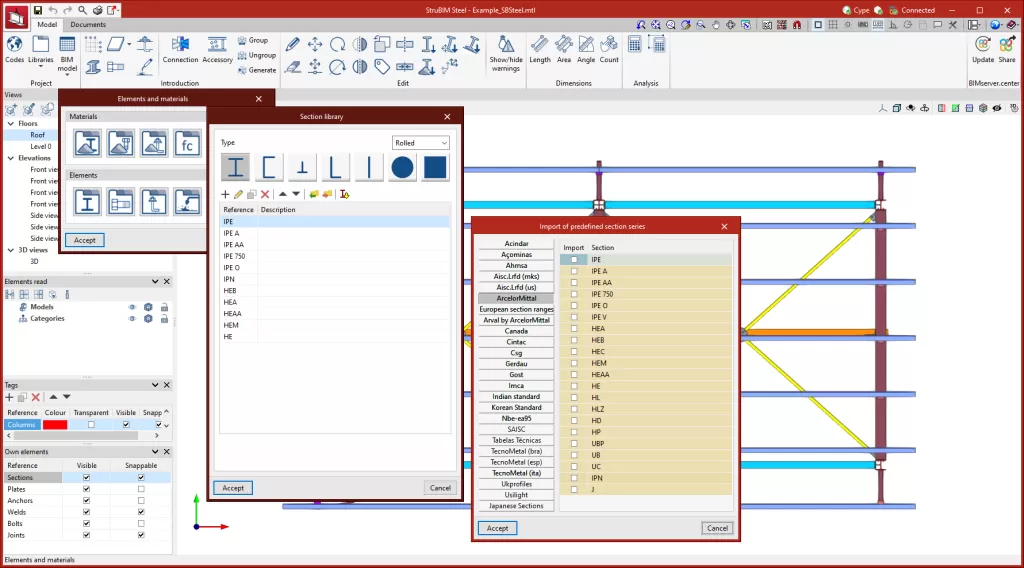Check the Import box for IPE A
The height and width of the screenshot is (568, 1024).
click(574, 271)
